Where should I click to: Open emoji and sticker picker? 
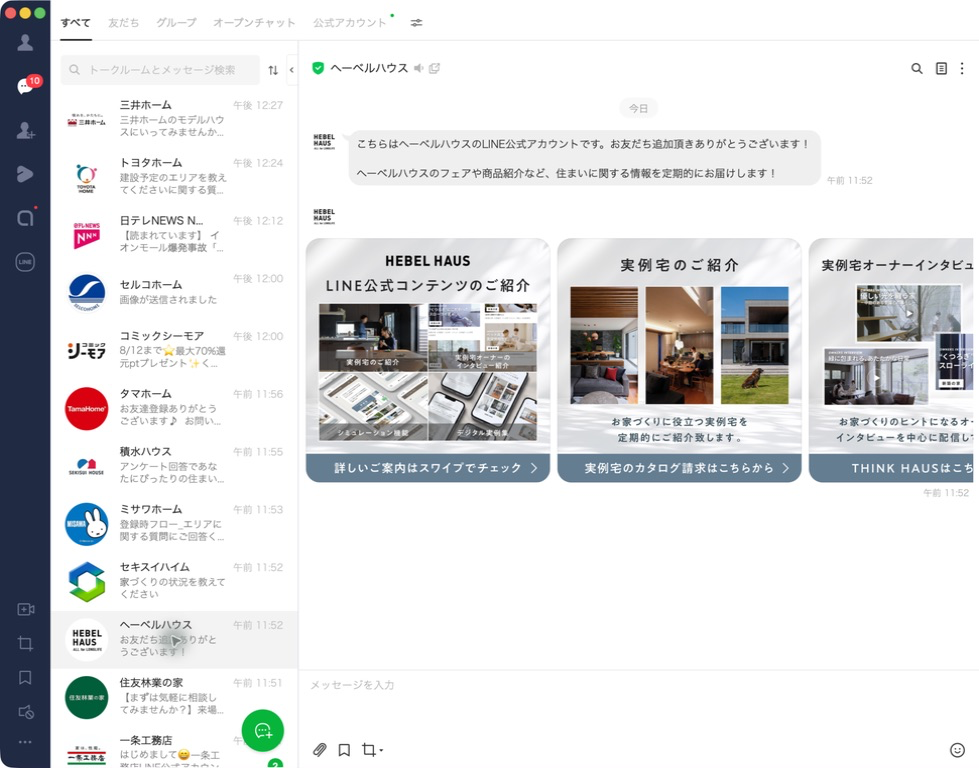tap(957, 749)
